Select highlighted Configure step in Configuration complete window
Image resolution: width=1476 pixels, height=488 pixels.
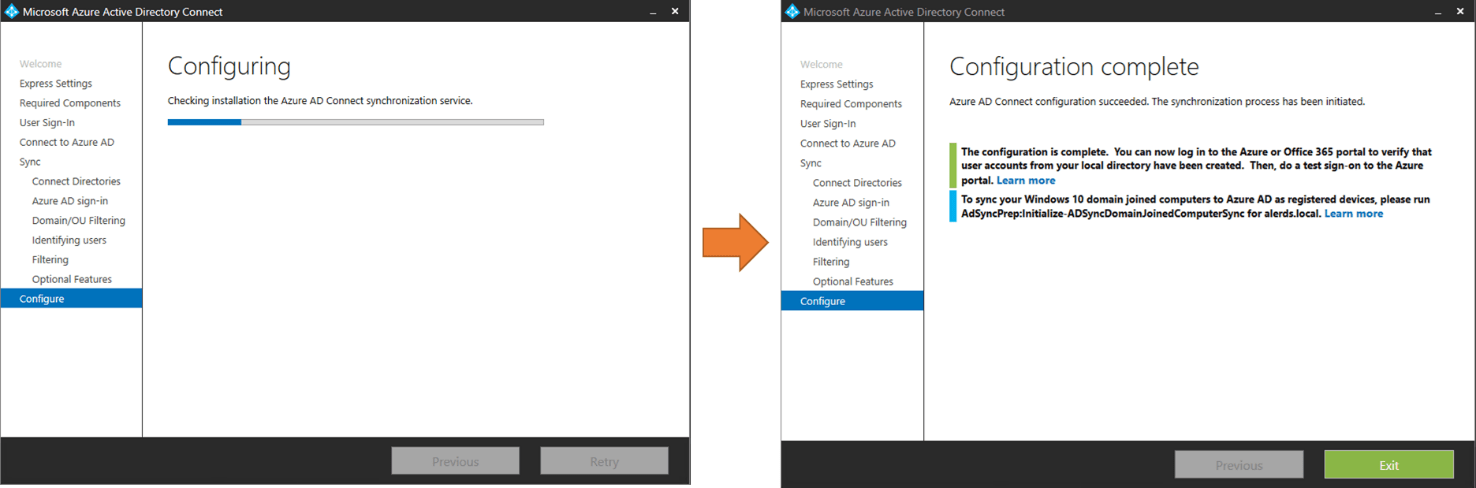point(852,301)
